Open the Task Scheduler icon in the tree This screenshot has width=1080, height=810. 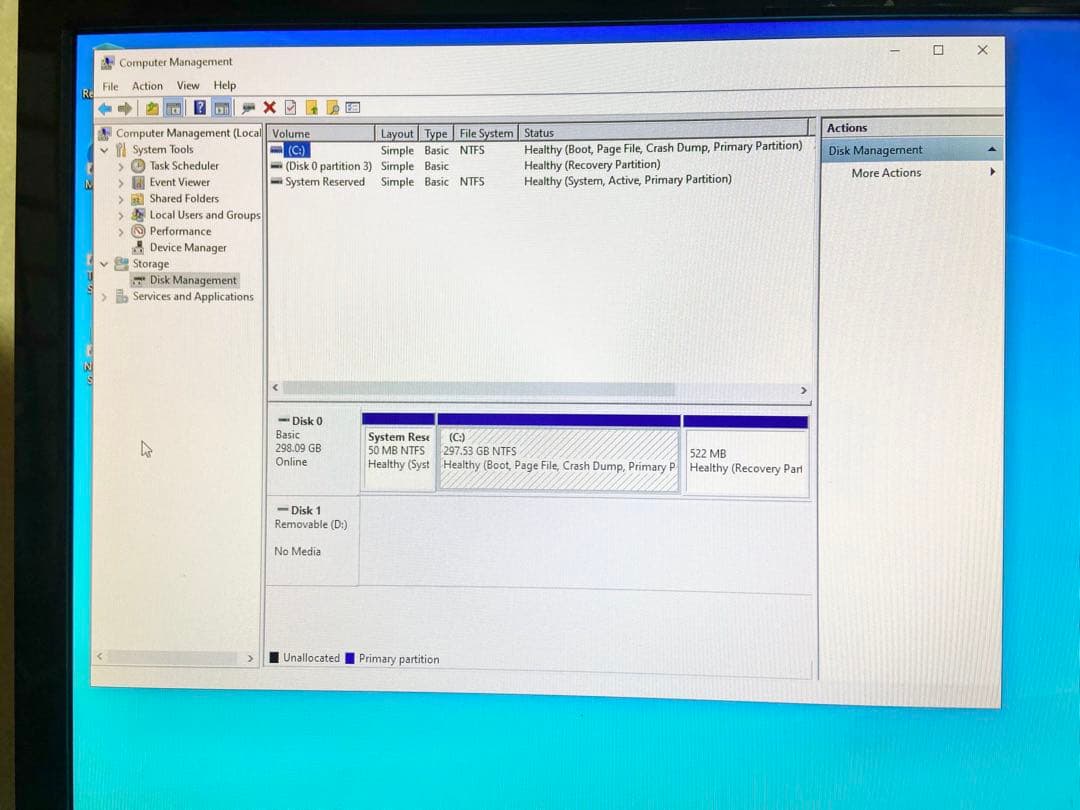138,166
